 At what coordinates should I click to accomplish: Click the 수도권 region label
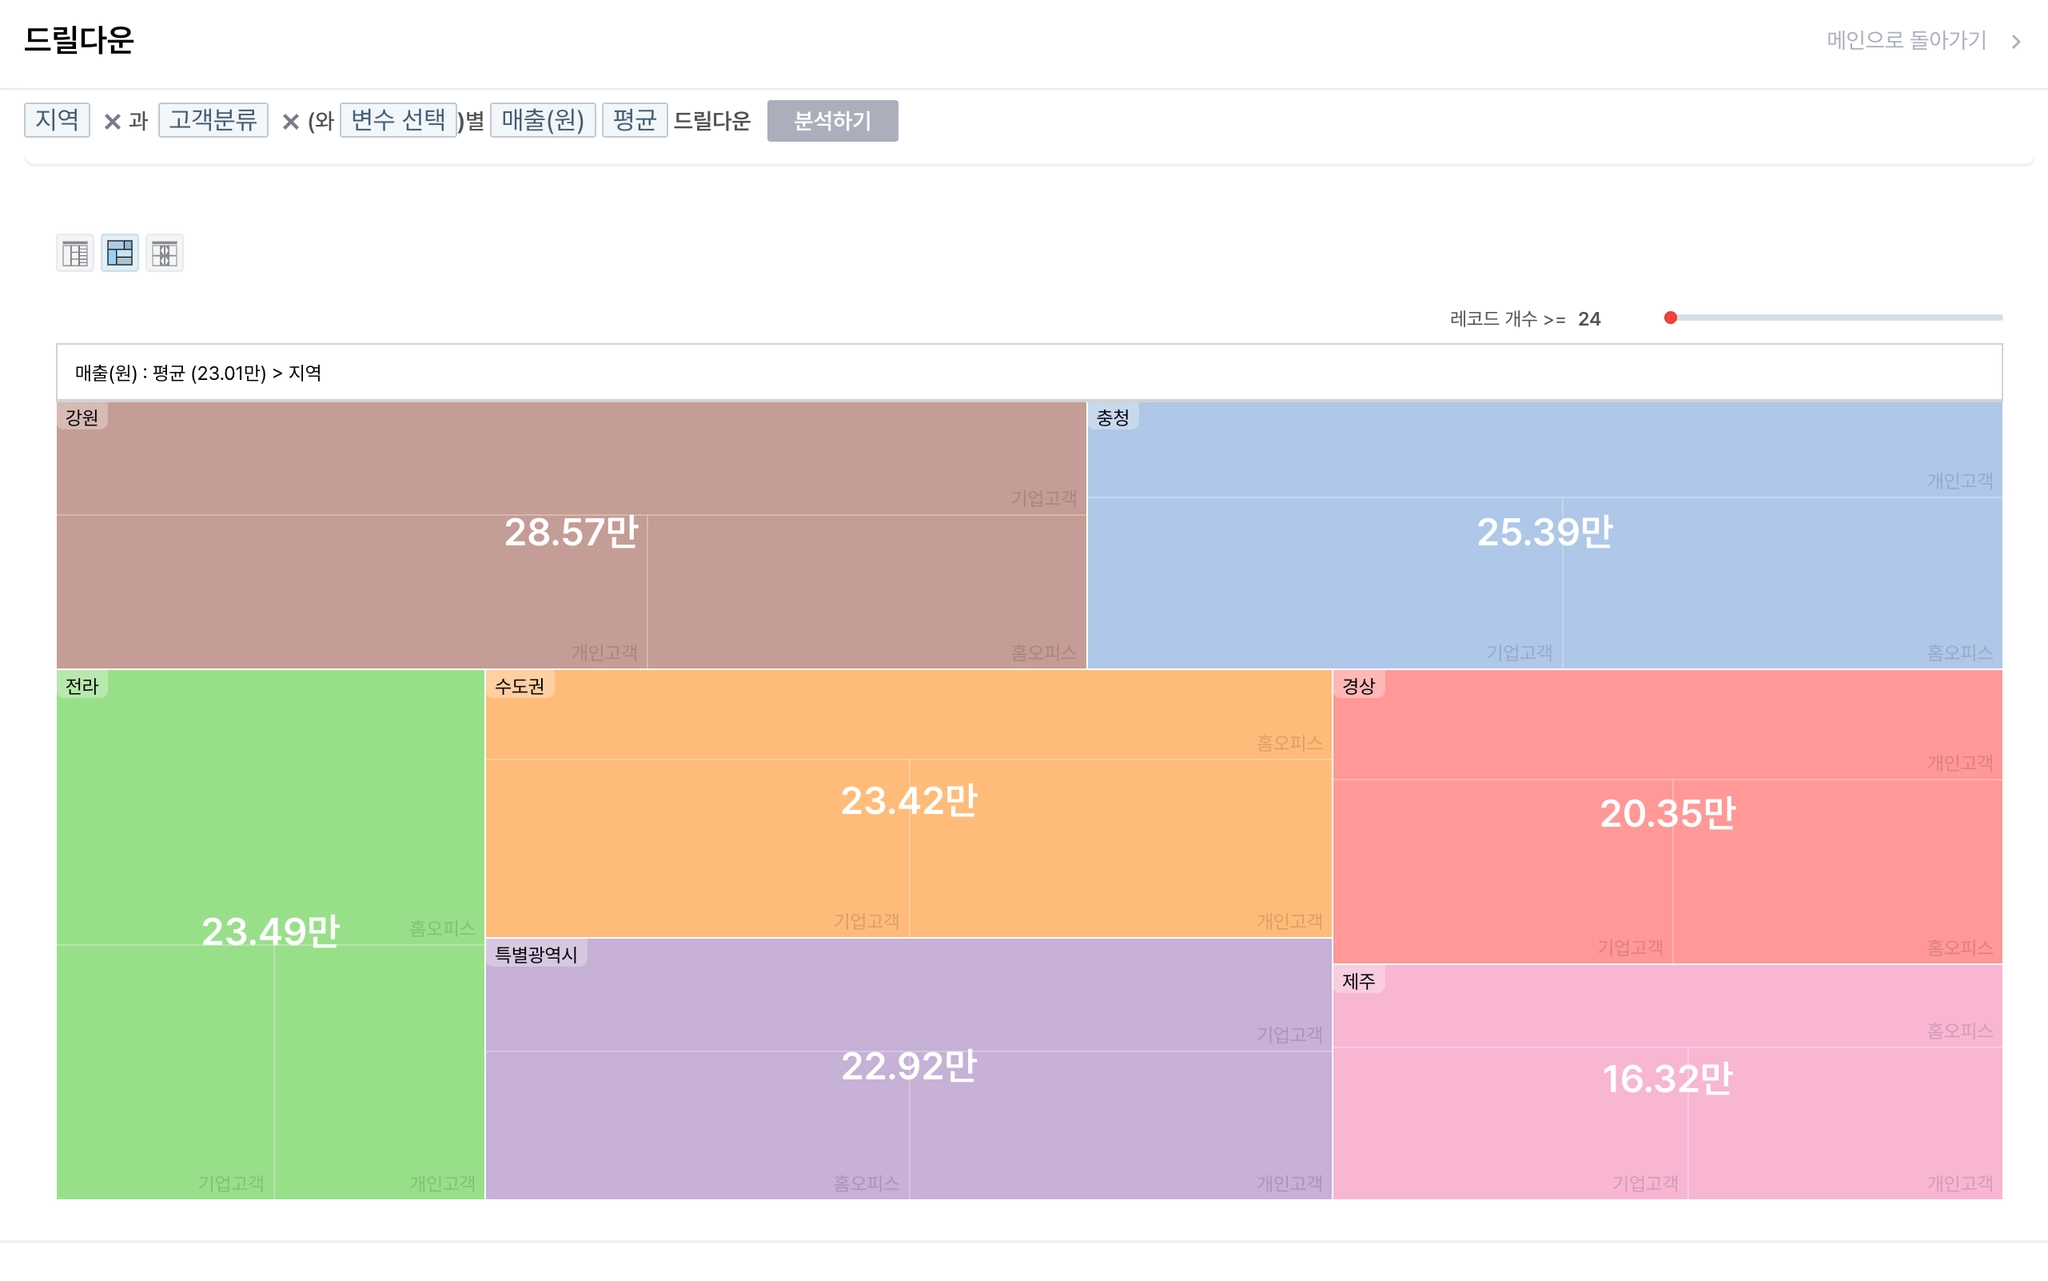click(x=520, y=686)
